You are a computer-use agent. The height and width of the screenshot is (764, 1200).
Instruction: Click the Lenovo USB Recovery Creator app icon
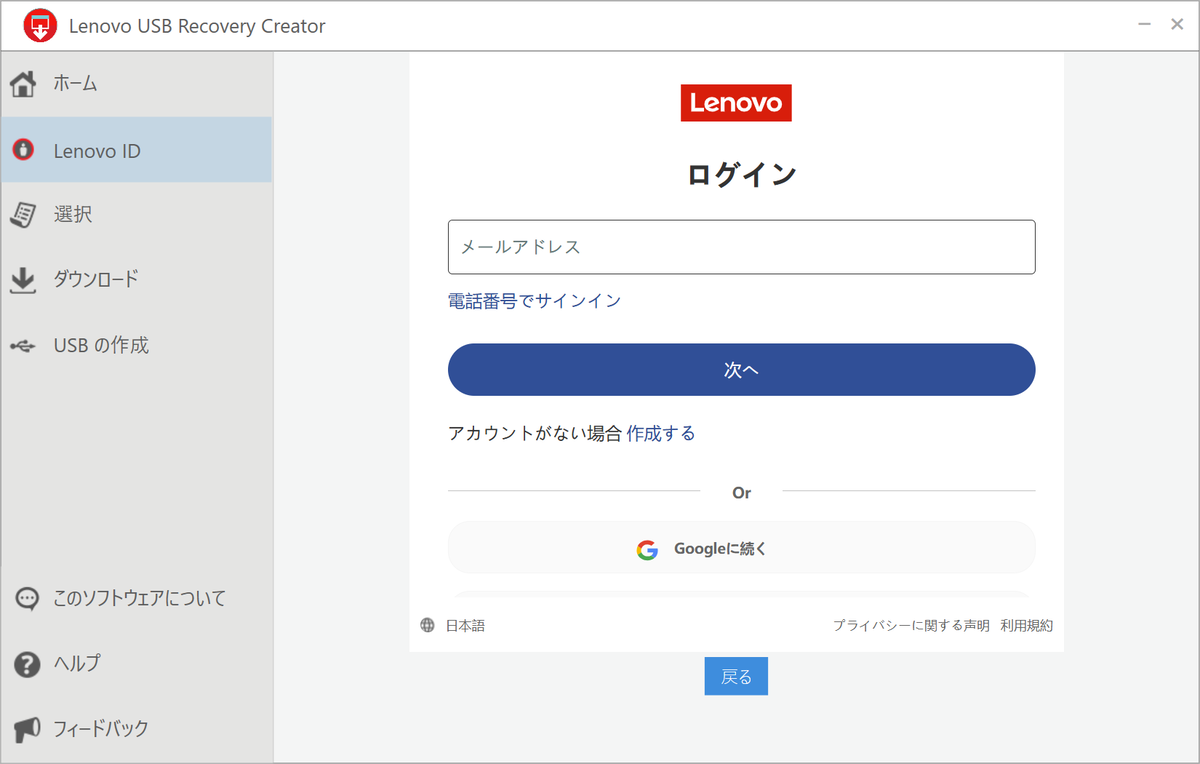pos(40,26)
